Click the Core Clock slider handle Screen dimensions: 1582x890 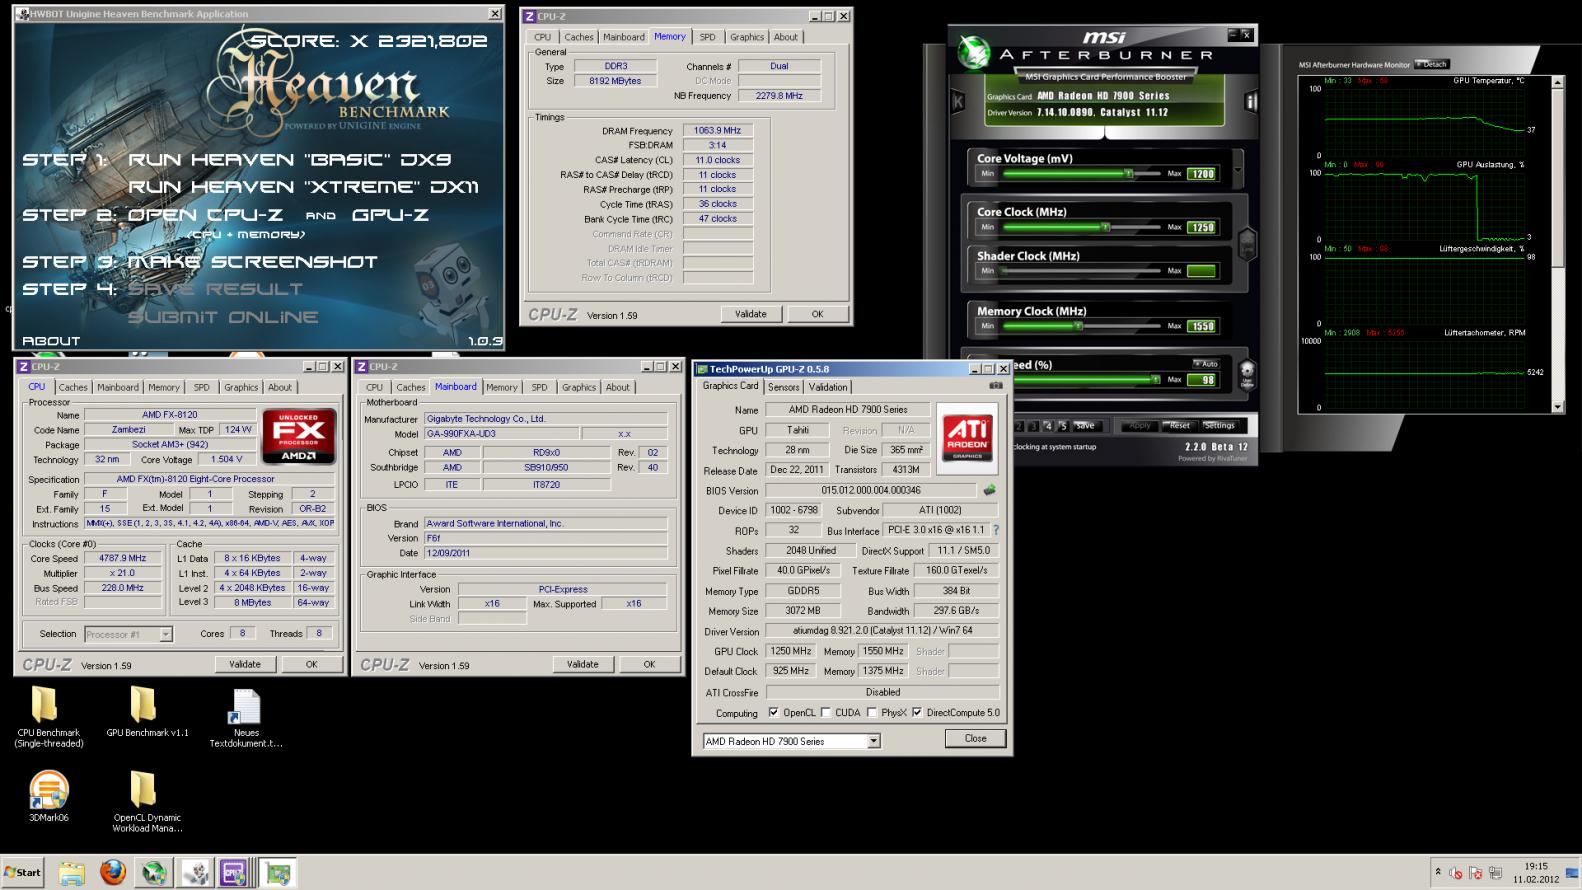click(x=1105, y=227)
